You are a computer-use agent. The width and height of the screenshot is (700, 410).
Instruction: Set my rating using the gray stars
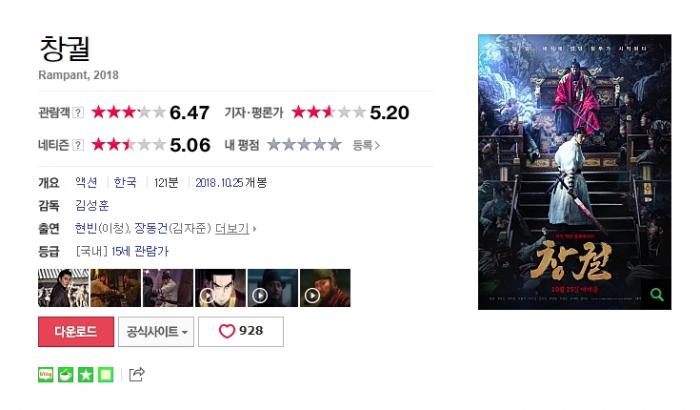(304, 145)
